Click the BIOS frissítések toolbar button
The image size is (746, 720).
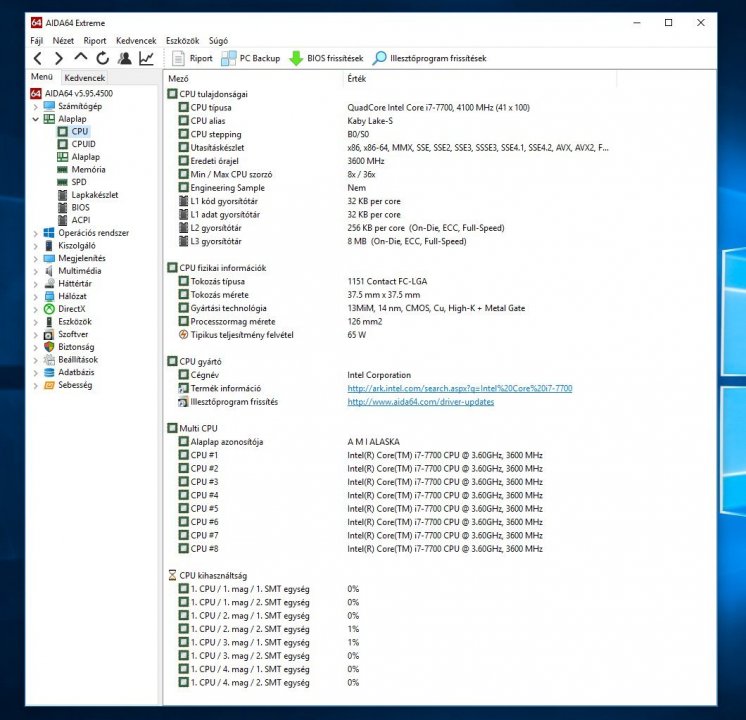click(326, 59)
